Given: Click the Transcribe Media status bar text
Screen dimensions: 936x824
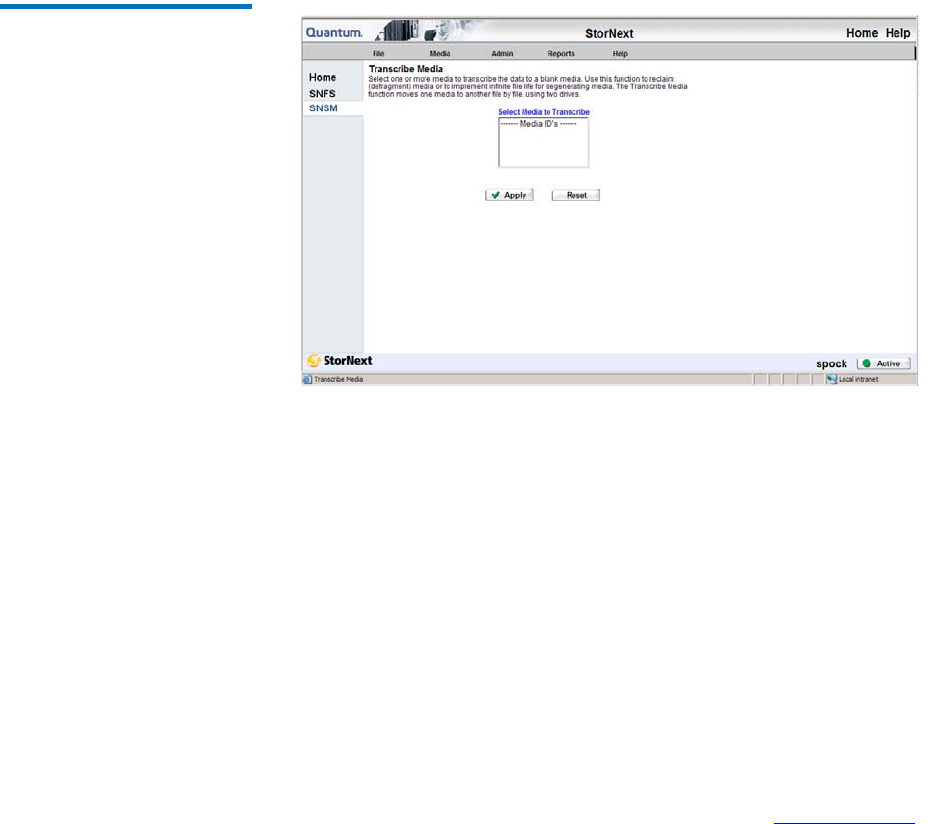Looking at the screenshot, I should pyautogui.click(x=338, y=379).
